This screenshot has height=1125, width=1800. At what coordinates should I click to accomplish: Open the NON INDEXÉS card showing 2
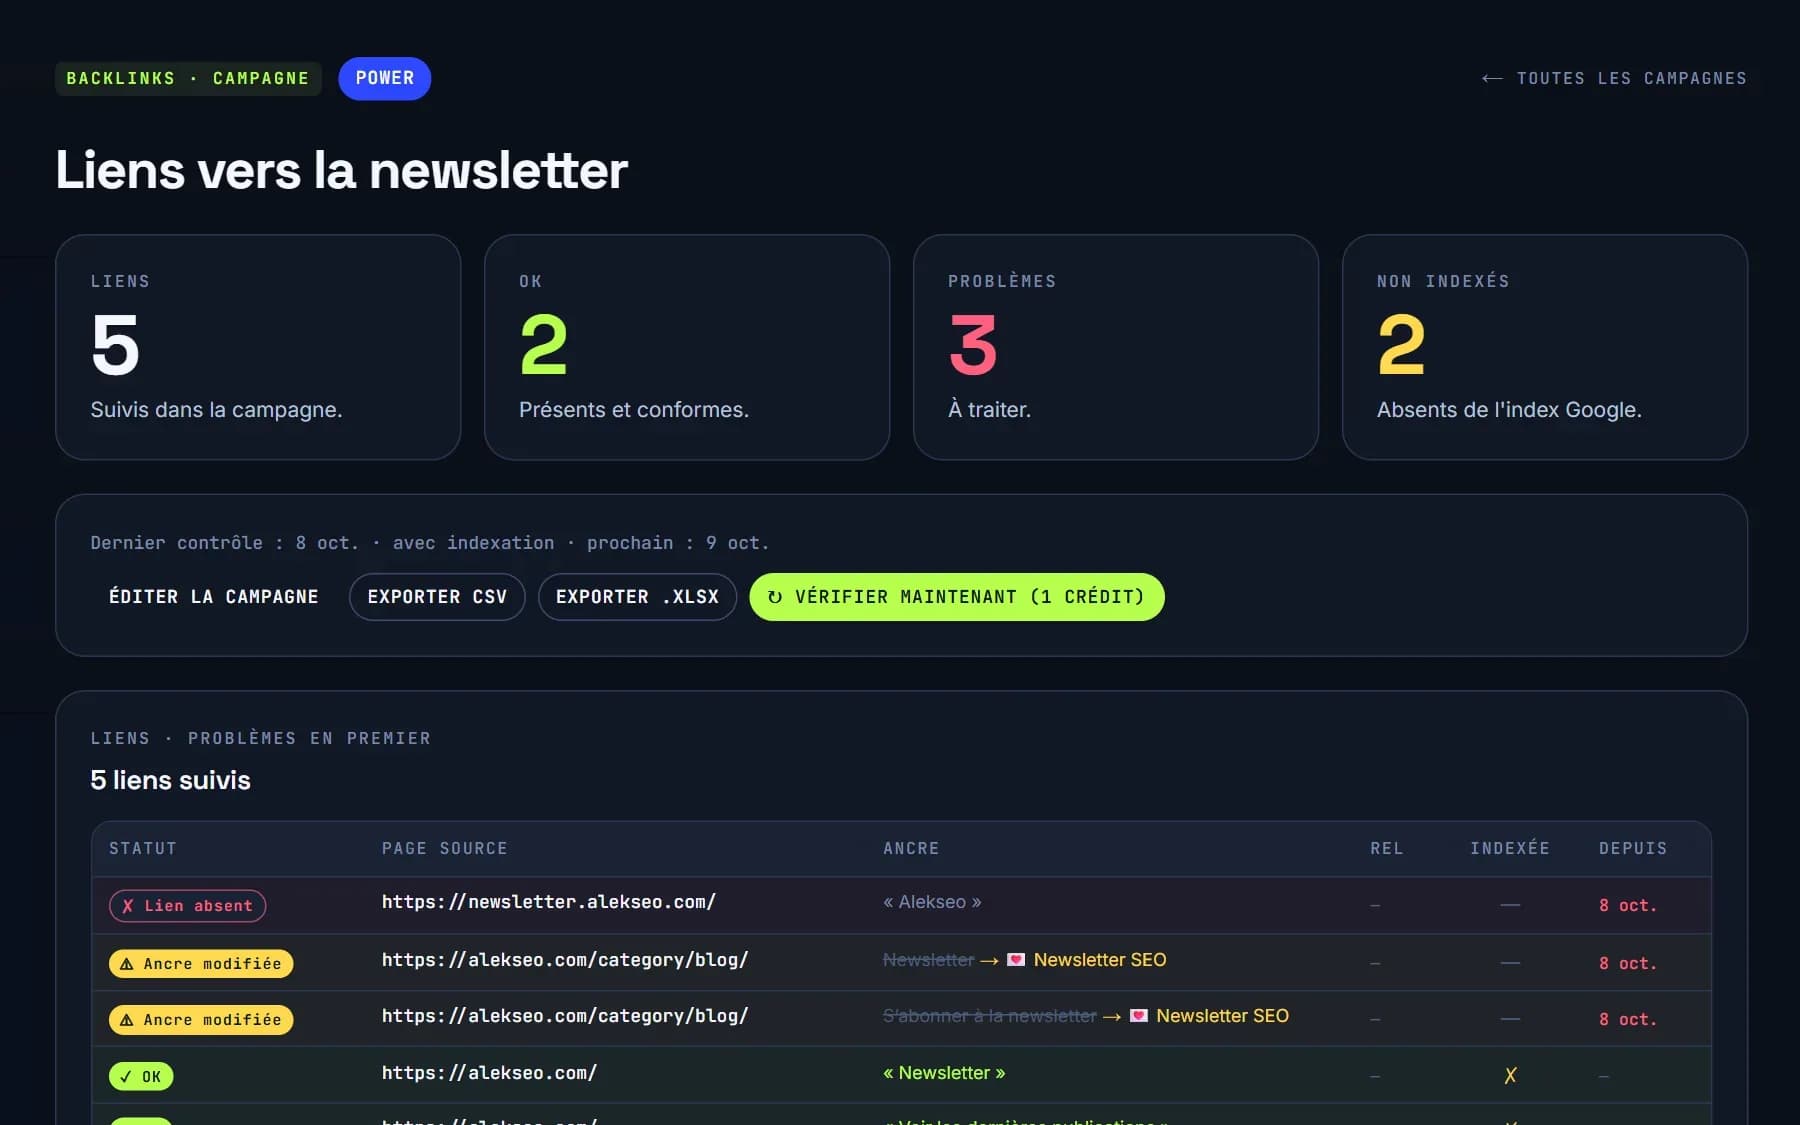1545,347
